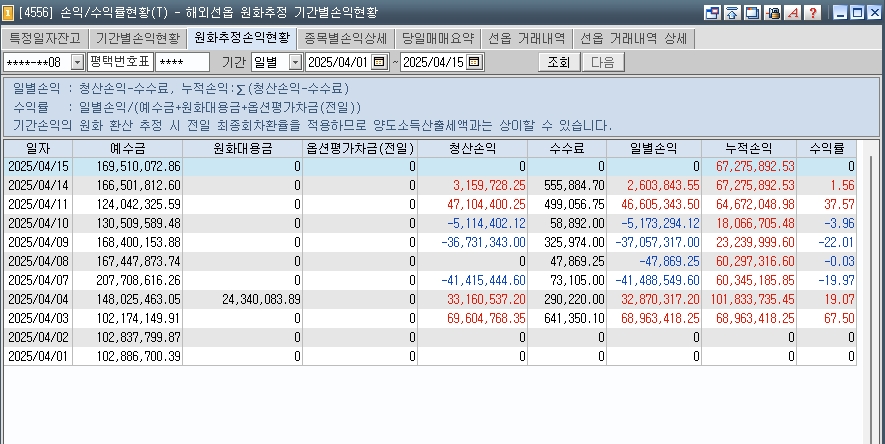This screenshot has height=444, width=885.
Task: Click 원화대용금 value 24,340,083.89
Action: click(x=261, y=300)
